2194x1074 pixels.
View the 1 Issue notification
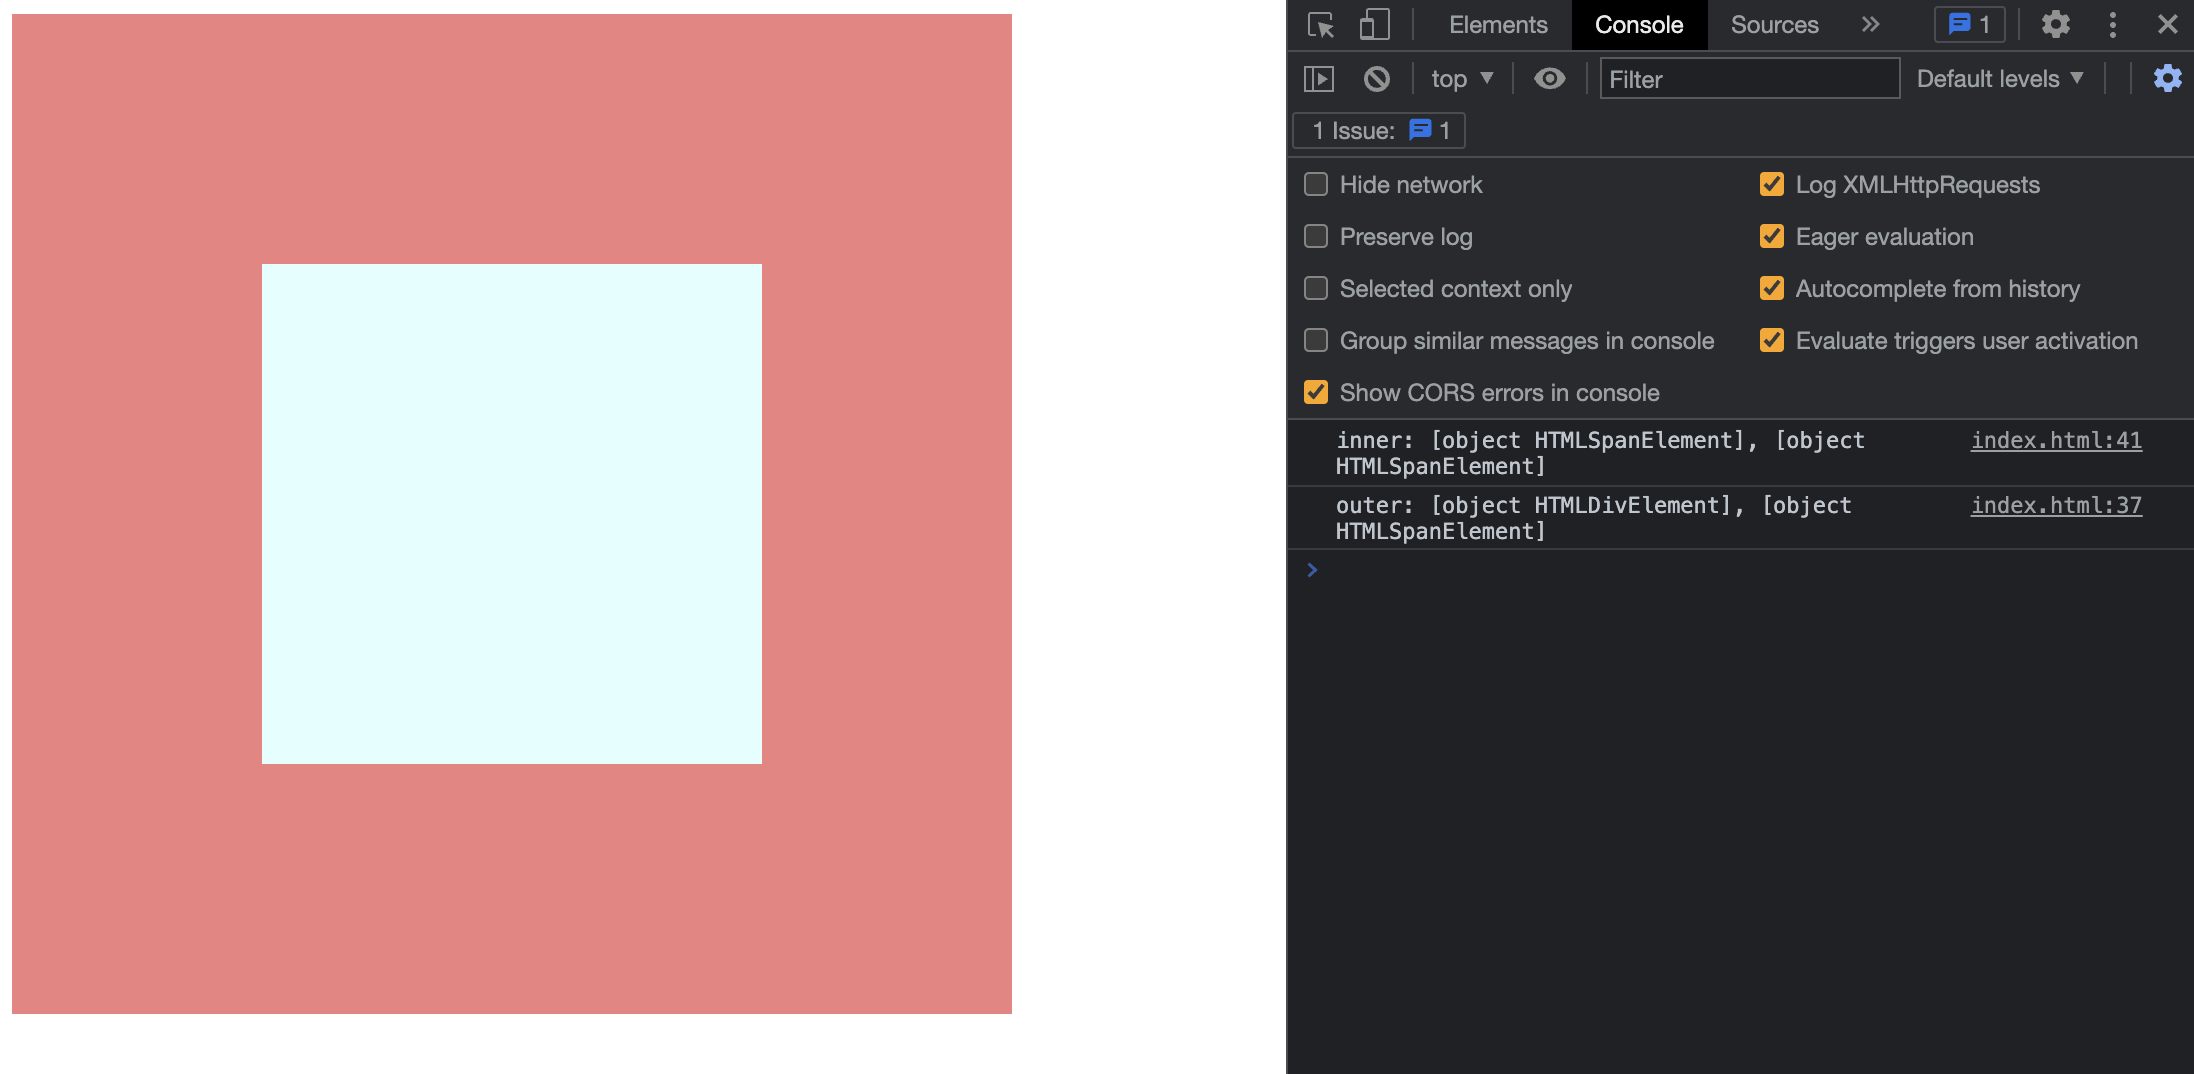[x=1378, y=130]
